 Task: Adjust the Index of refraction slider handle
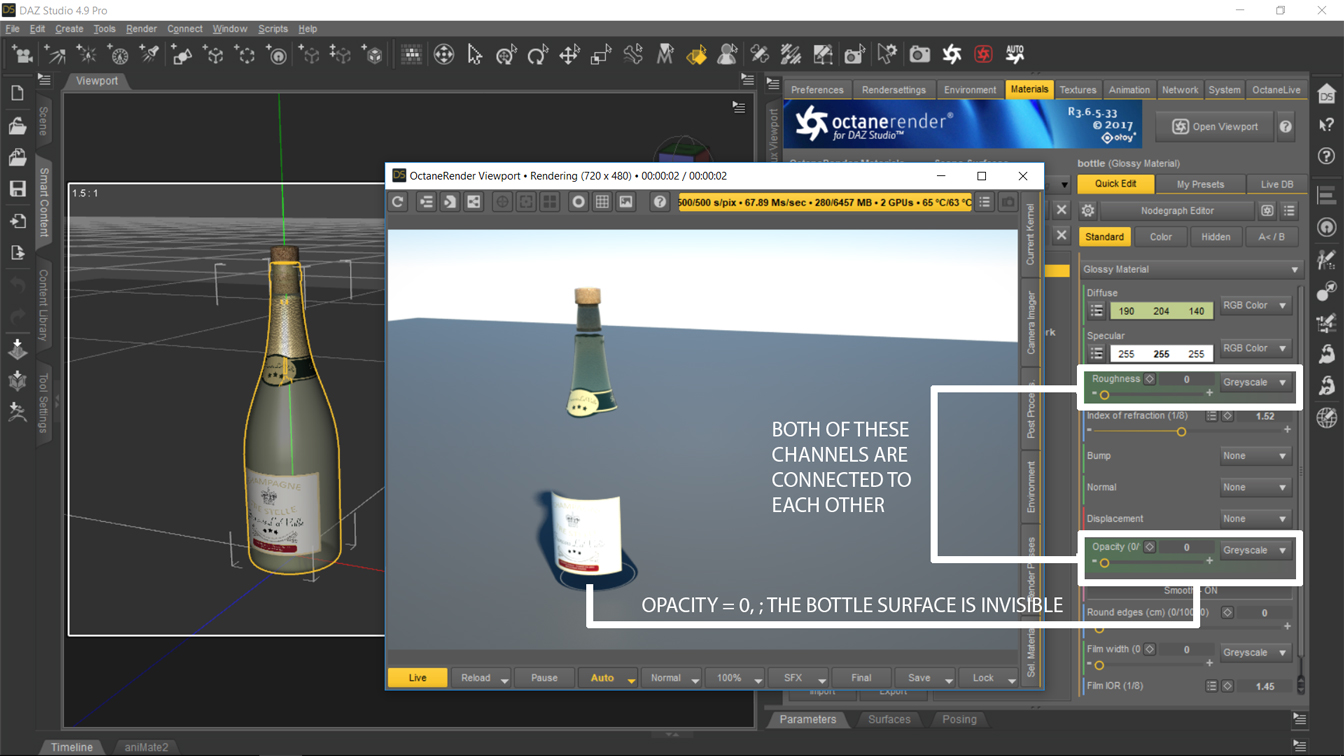coord(1181,432)
